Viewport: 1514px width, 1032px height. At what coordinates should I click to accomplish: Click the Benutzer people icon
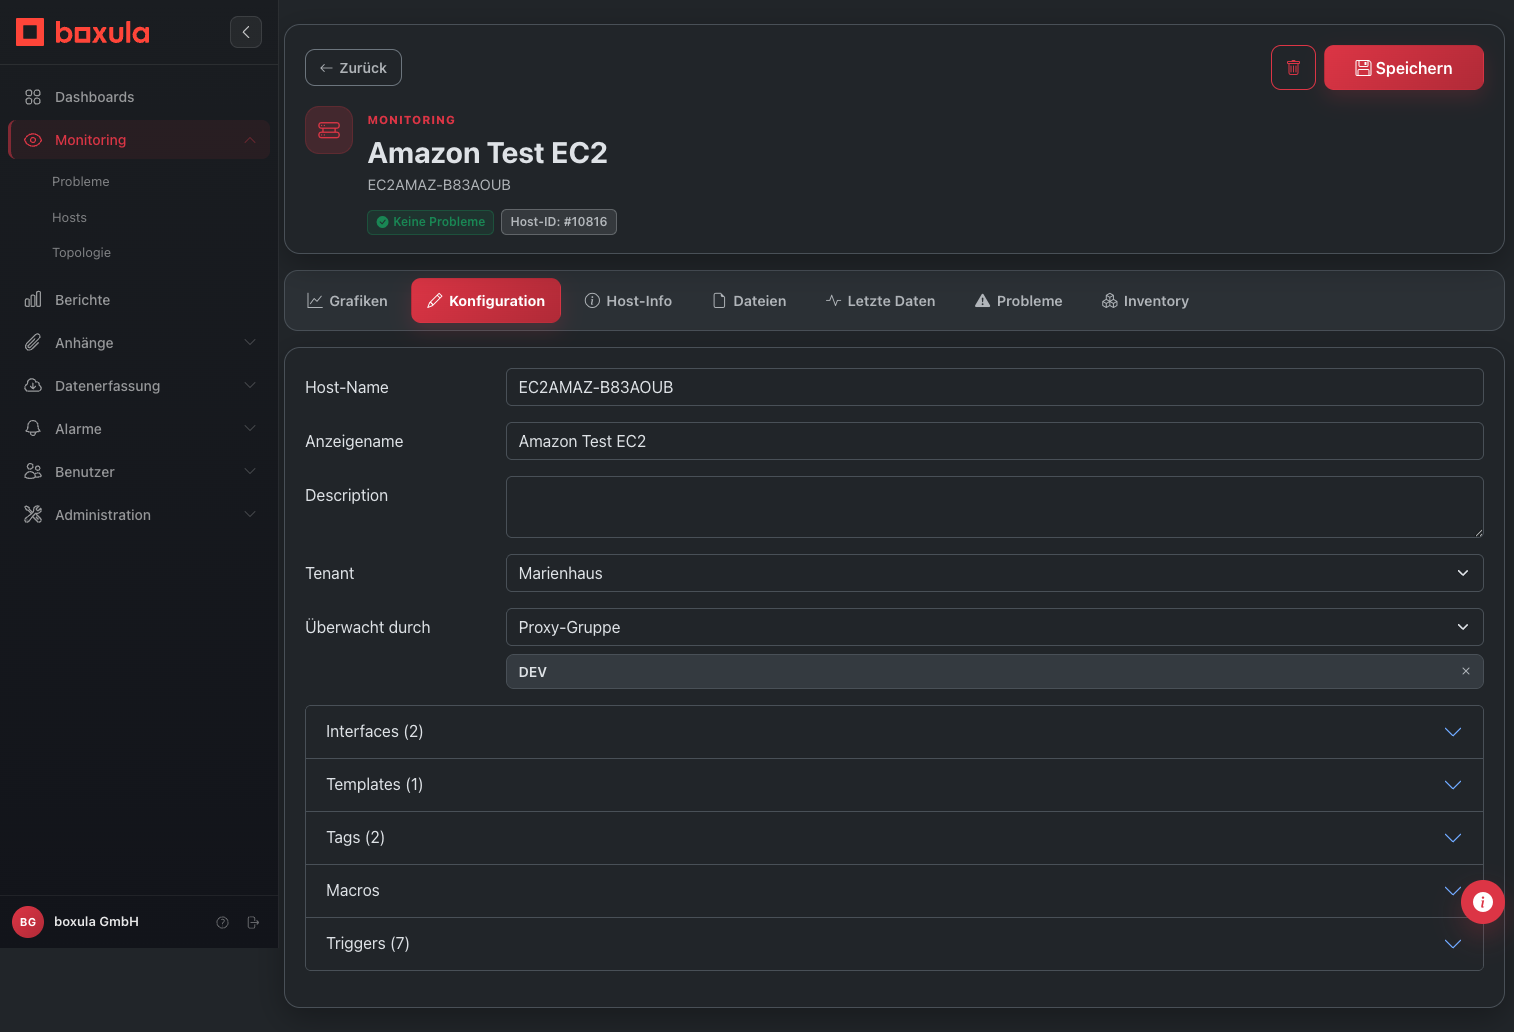[x=33, y=472]
